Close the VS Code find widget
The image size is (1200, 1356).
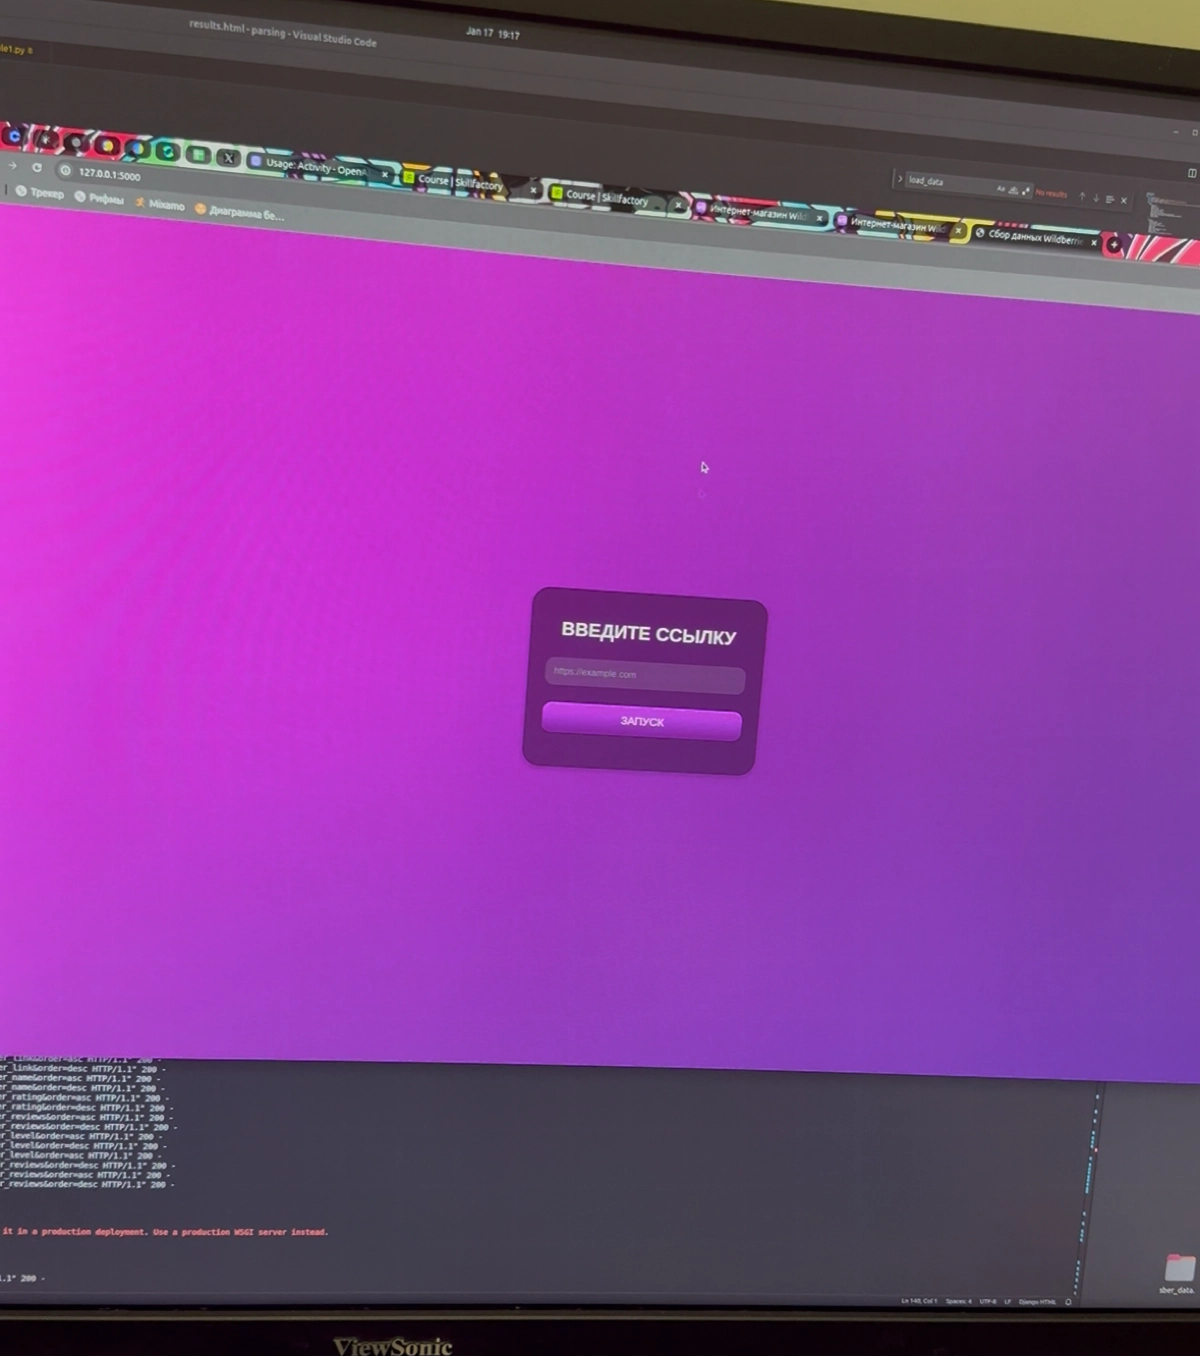[x=1123, y=200]
